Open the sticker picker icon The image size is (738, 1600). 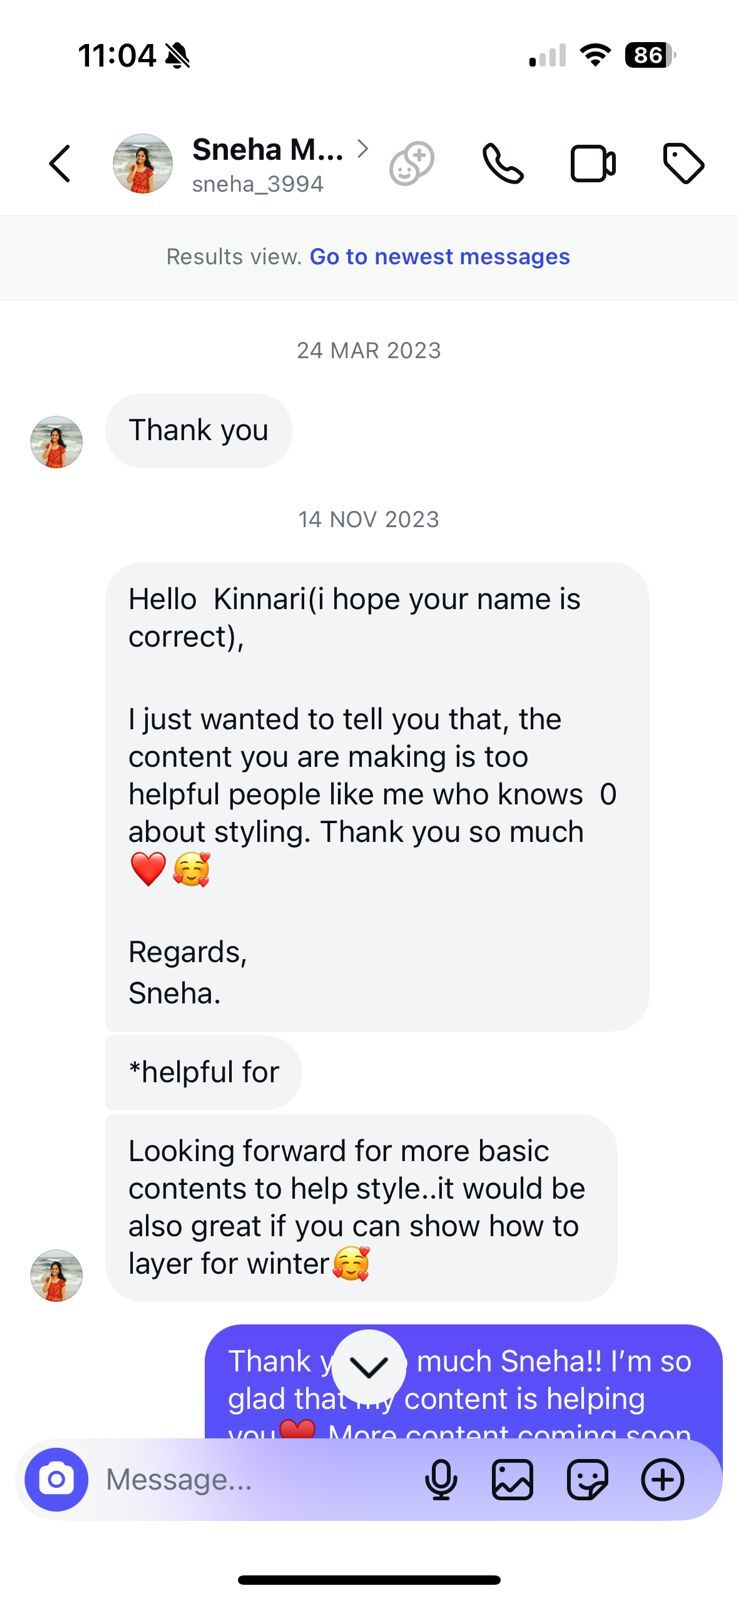click(x=587, y=1480)
